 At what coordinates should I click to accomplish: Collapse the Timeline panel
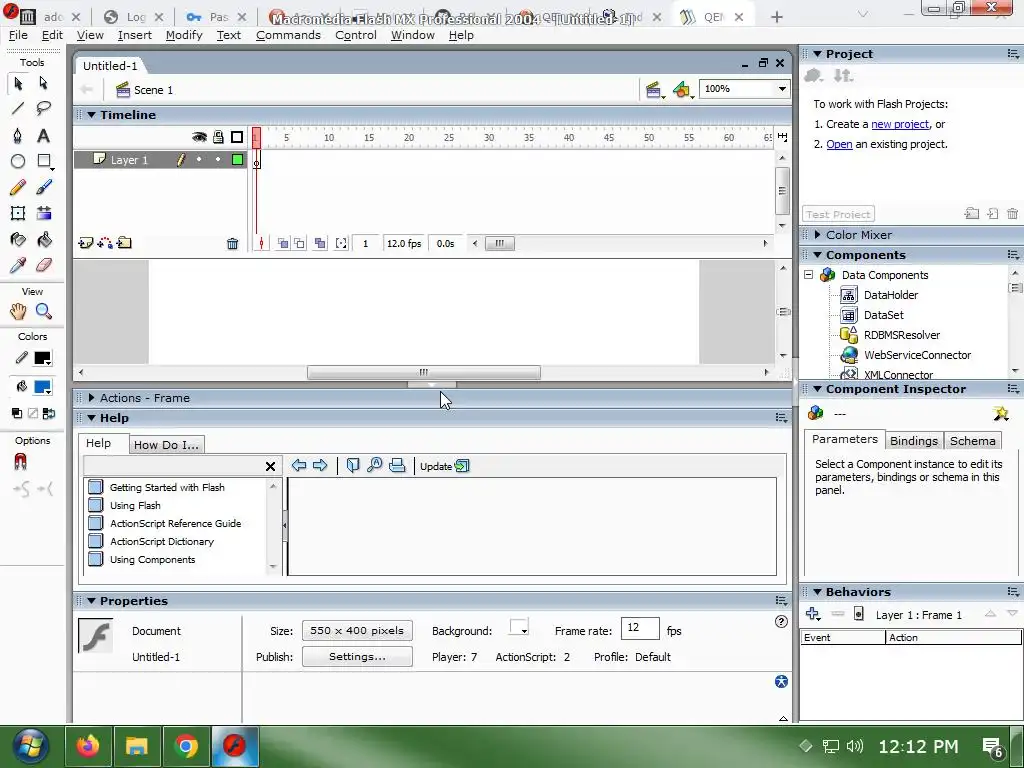click(91, 115)
